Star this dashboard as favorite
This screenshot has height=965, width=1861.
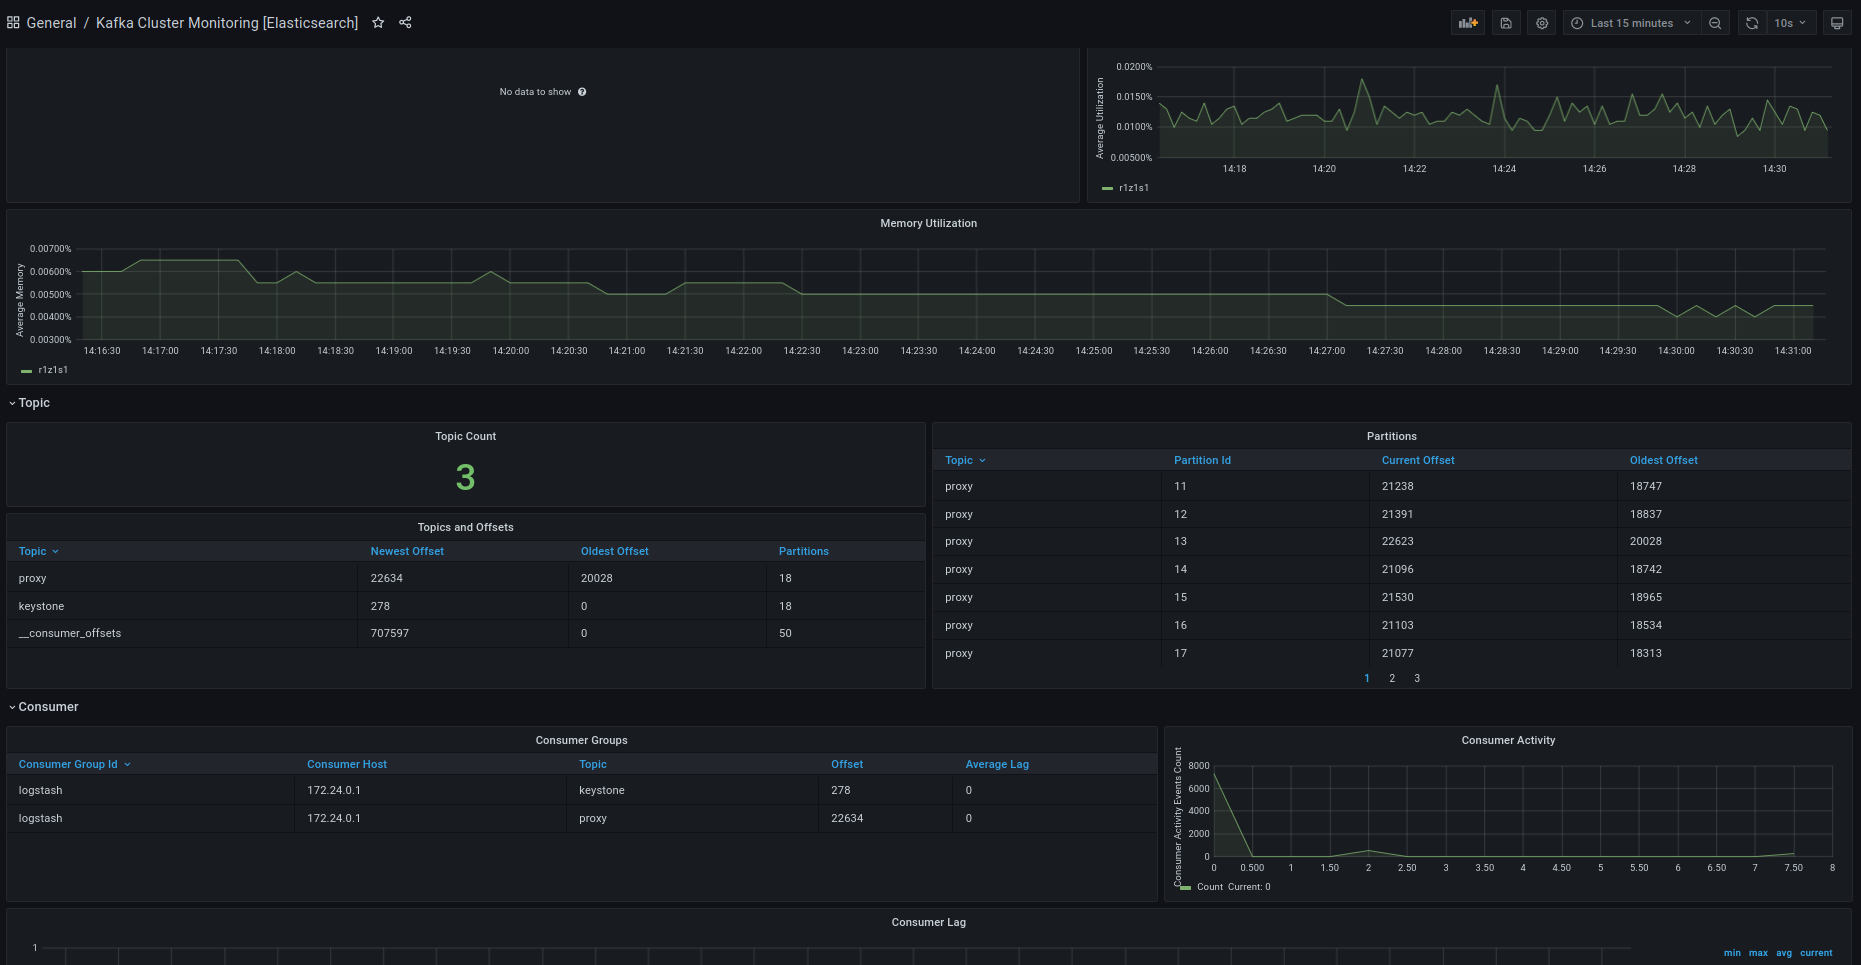(x=378, y=23)
